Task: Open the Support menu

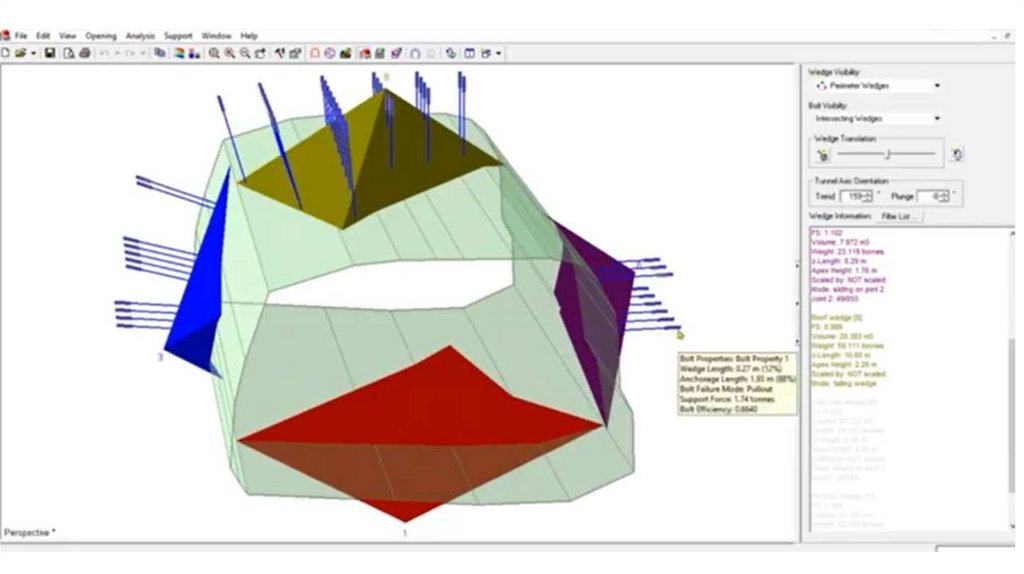Action: pyautogui.click(x=178, y=36)
